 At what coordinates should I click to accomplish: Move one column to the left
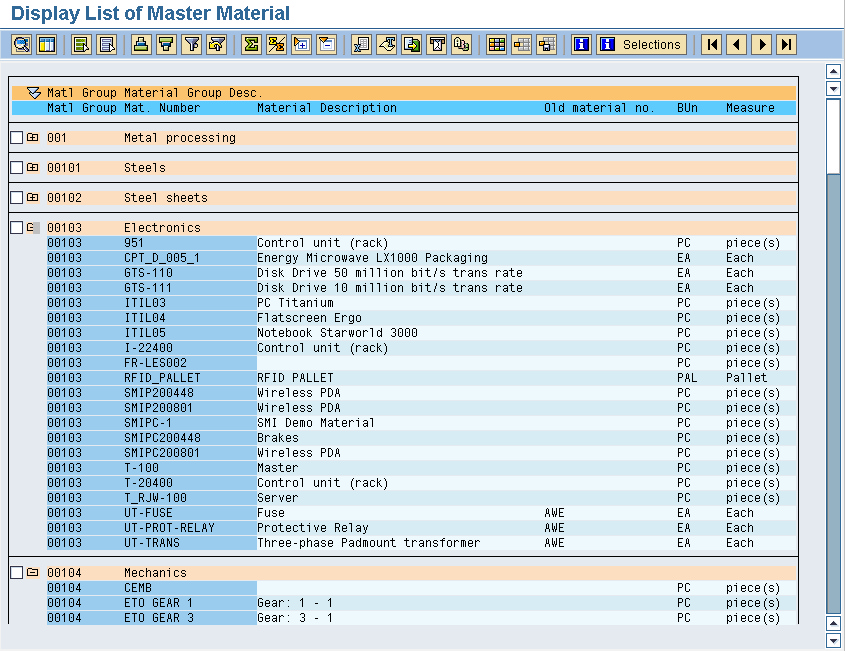(737, 44)
